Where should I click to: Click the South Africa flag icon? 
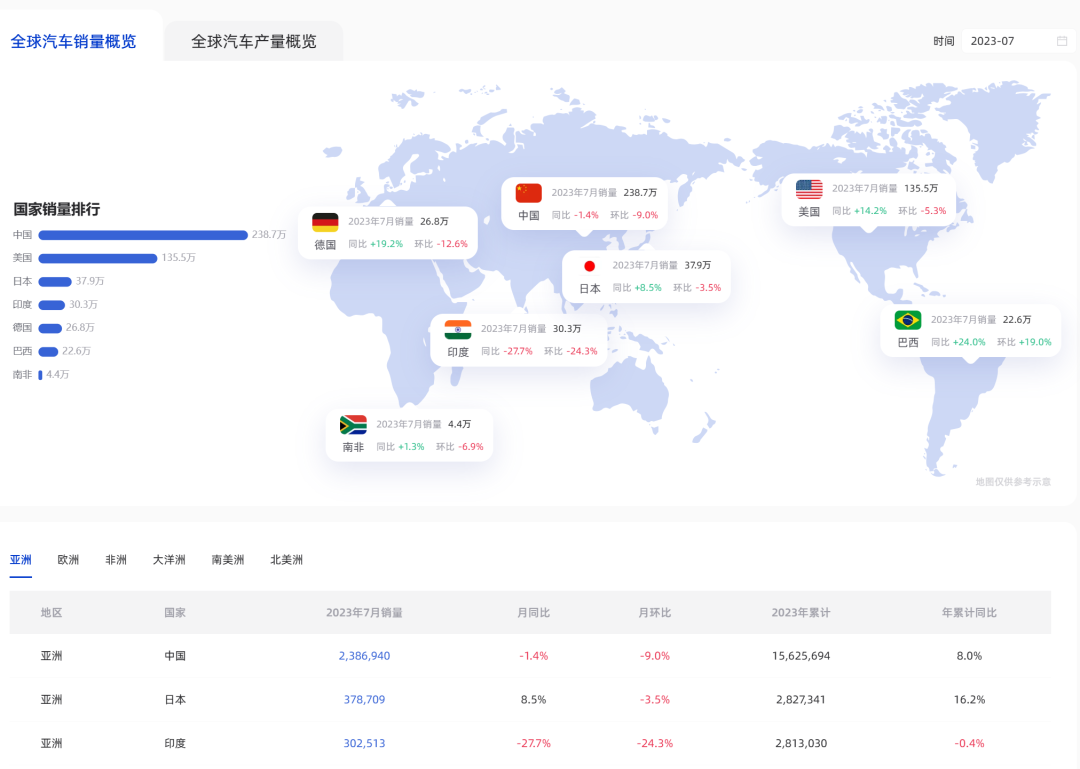[353, 425]
